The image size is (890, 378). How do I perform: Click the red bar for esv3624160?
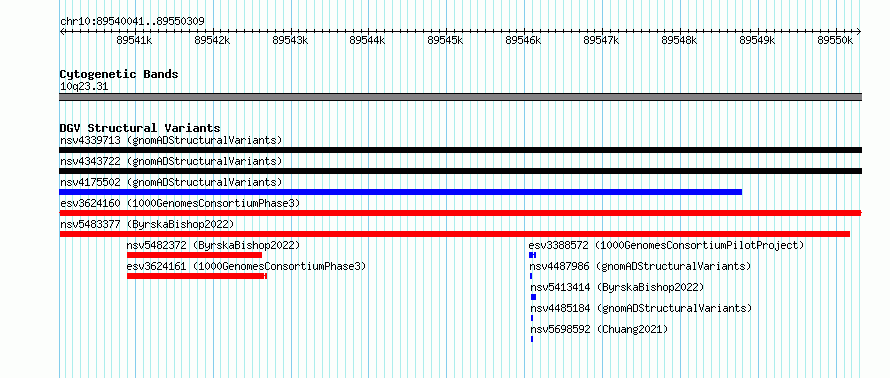click(x=460, y=213)
